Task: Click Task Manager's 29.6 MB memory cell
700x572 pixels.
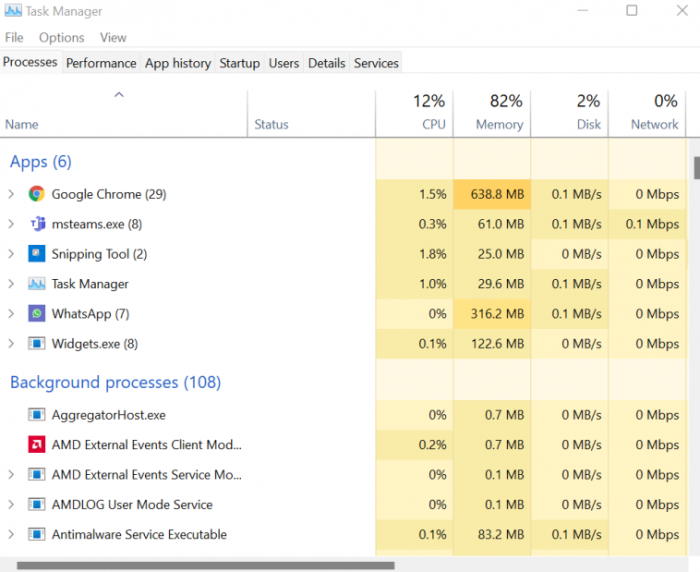Action: point(492,284)
